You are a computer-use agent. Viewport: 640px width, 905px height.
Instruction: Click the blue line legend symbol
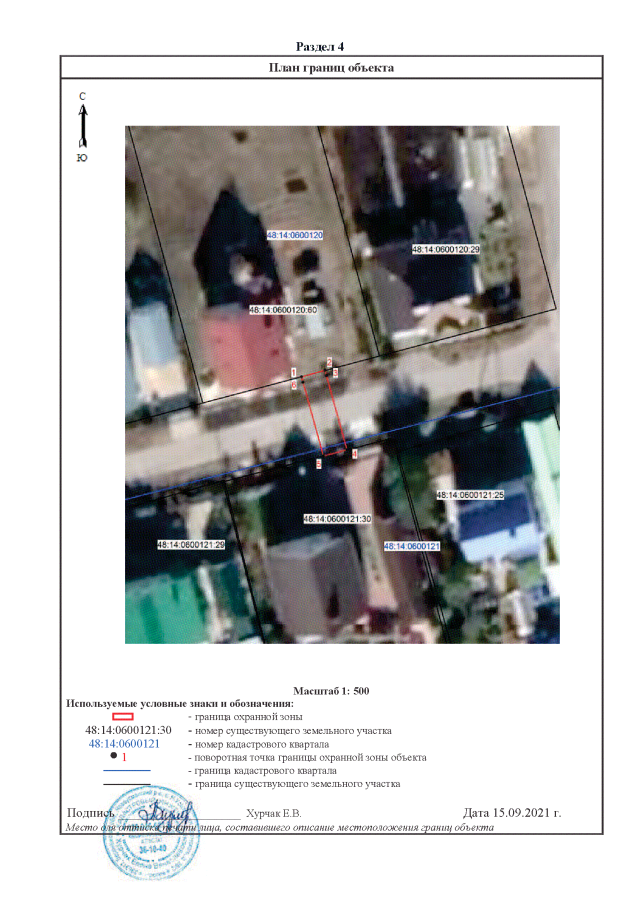126,771
